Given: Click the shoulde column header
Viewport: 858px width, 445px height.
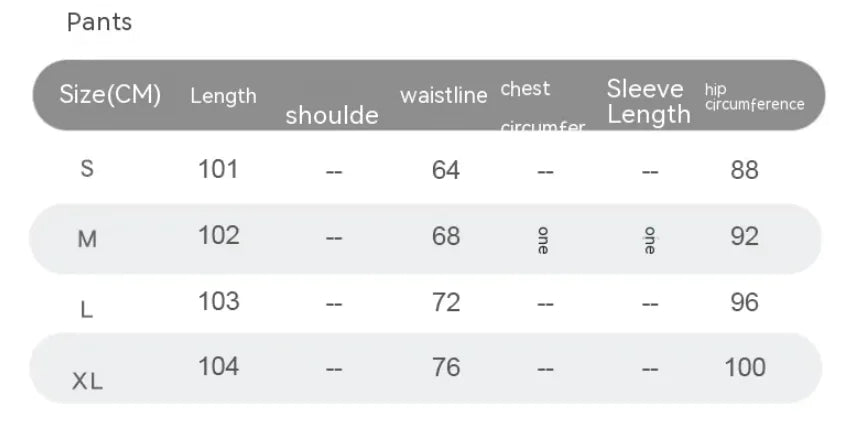Looking at the screenshot, I should point(332,116).
